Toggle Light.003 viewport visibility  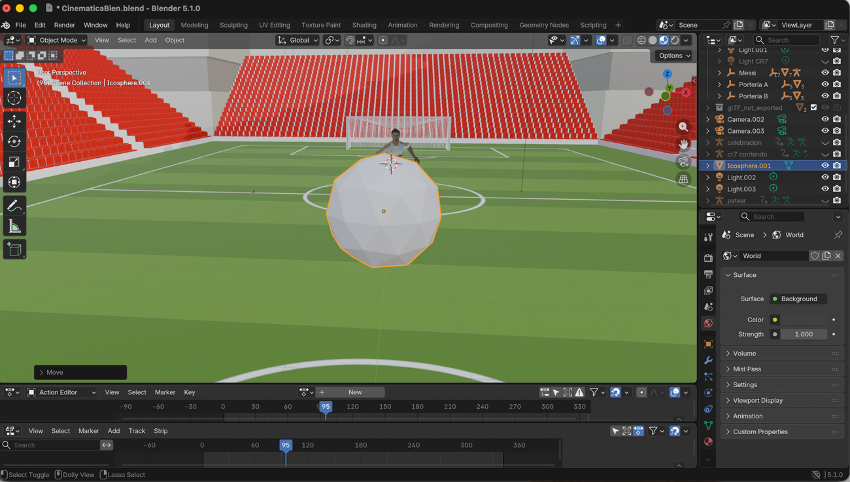825,189
